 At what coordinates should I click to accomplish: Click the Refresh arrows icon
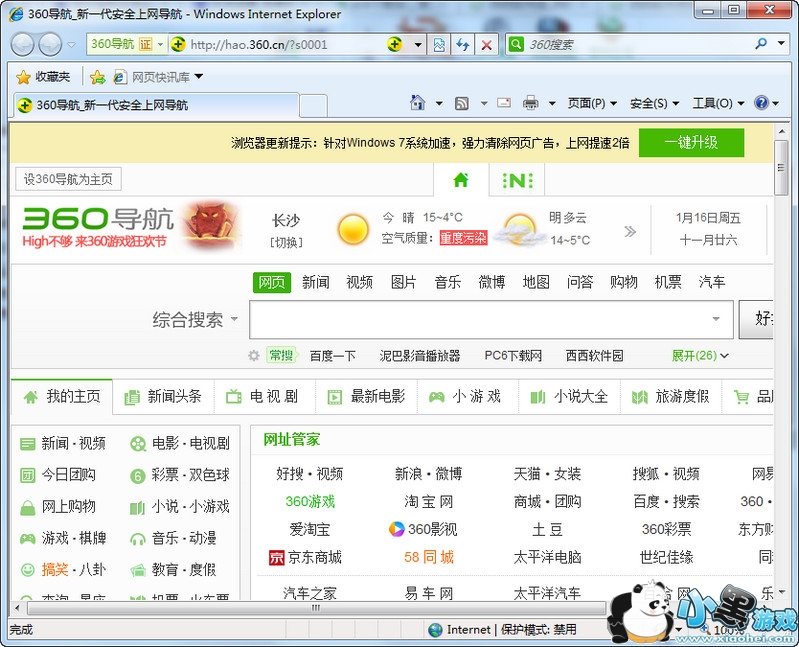[x=462, y=45]
